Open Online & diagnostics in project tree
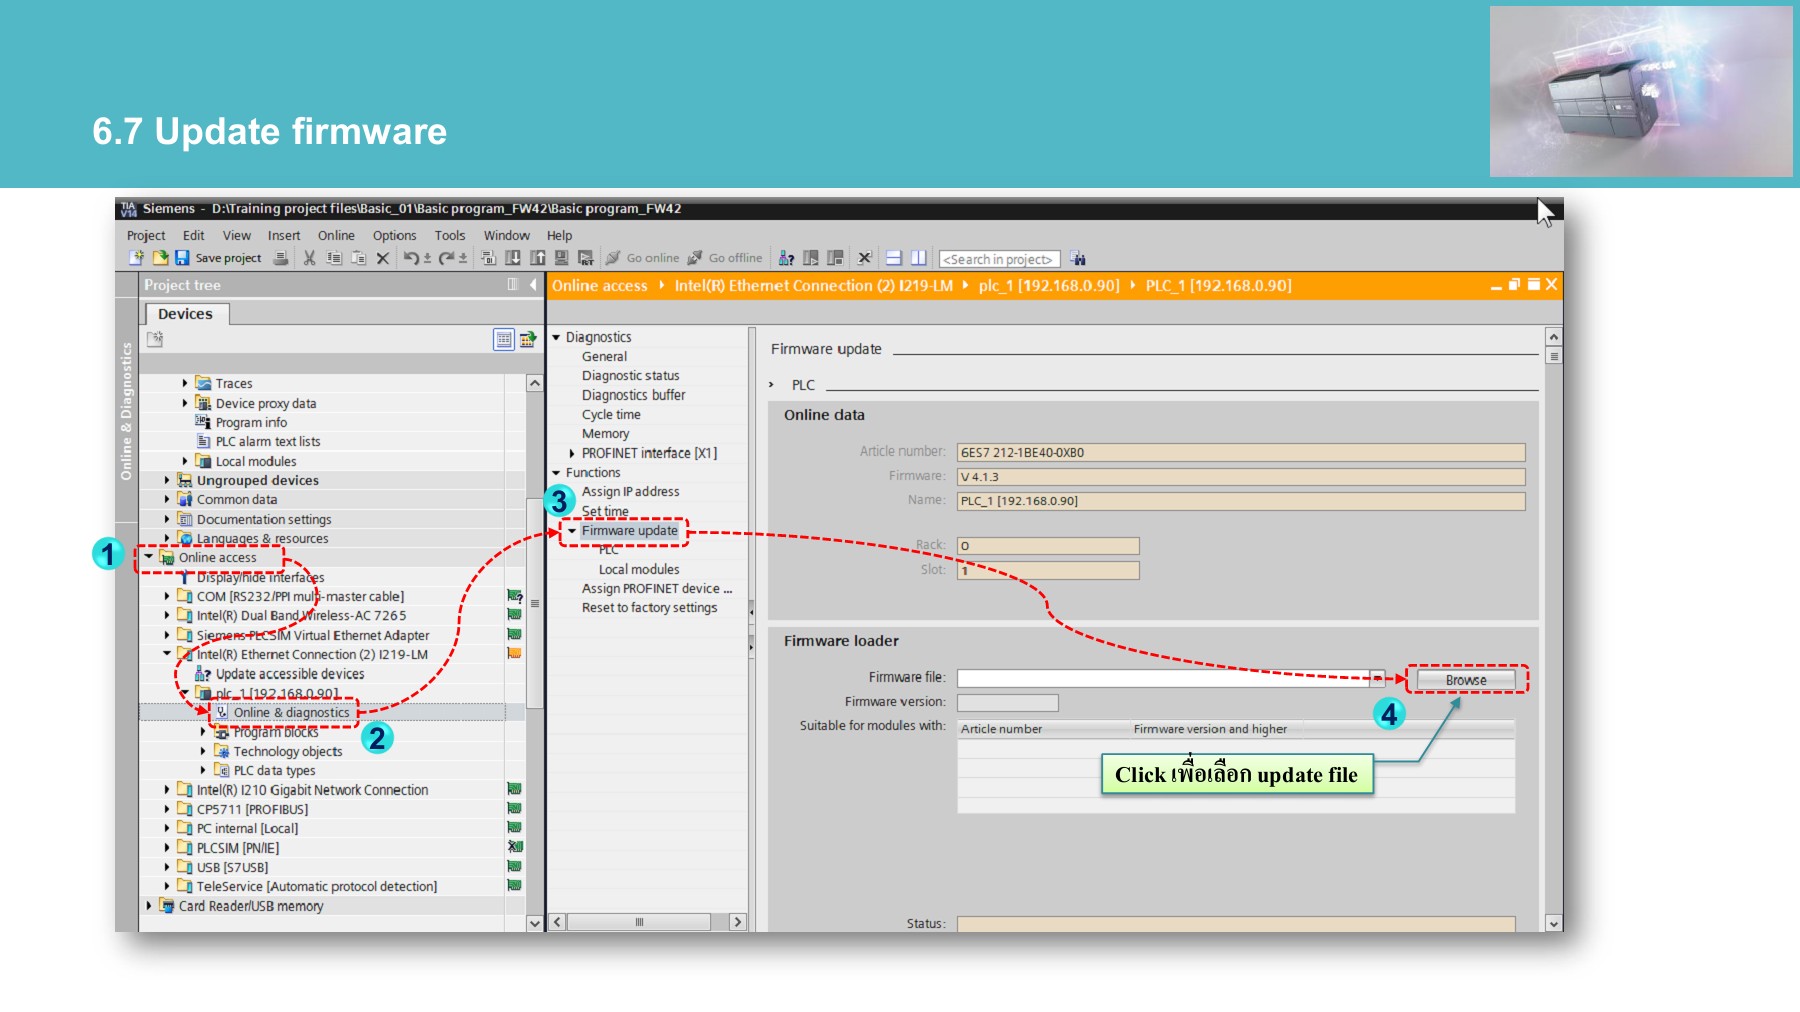 pos(291,713)
